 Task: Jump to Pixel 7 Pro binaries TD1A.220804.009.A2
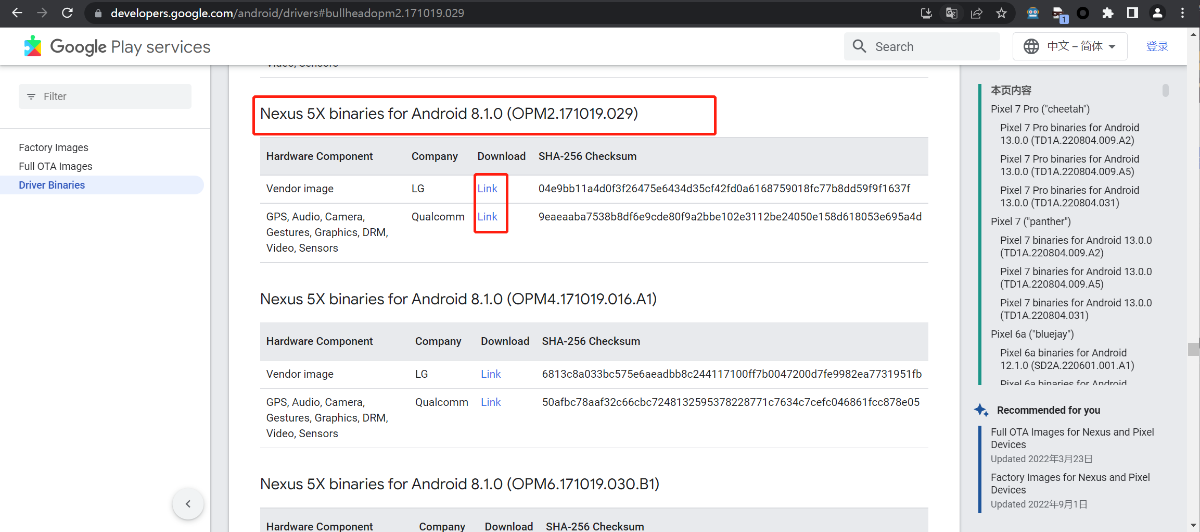pyautogui.click(x=1070, y=134)
